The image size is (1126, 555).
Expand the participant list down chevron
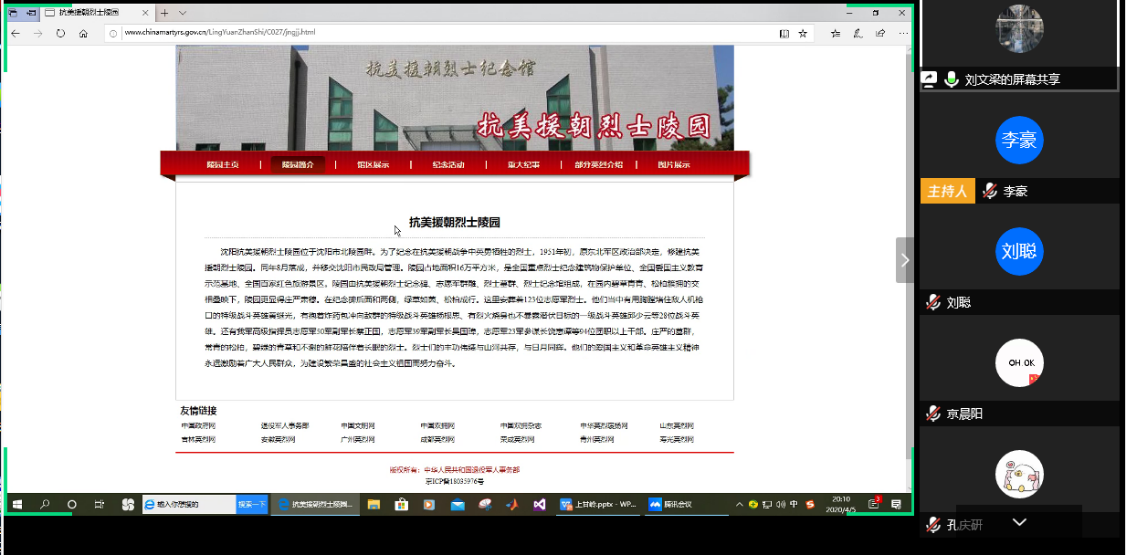(1019, 522)
